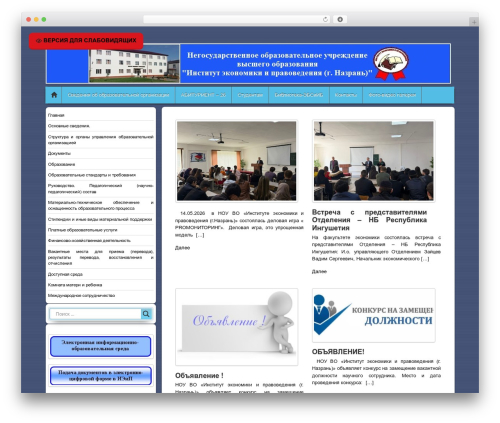Click 'Далее' under the business game post
Screen dimensions: 500x423
click(182, 248)
